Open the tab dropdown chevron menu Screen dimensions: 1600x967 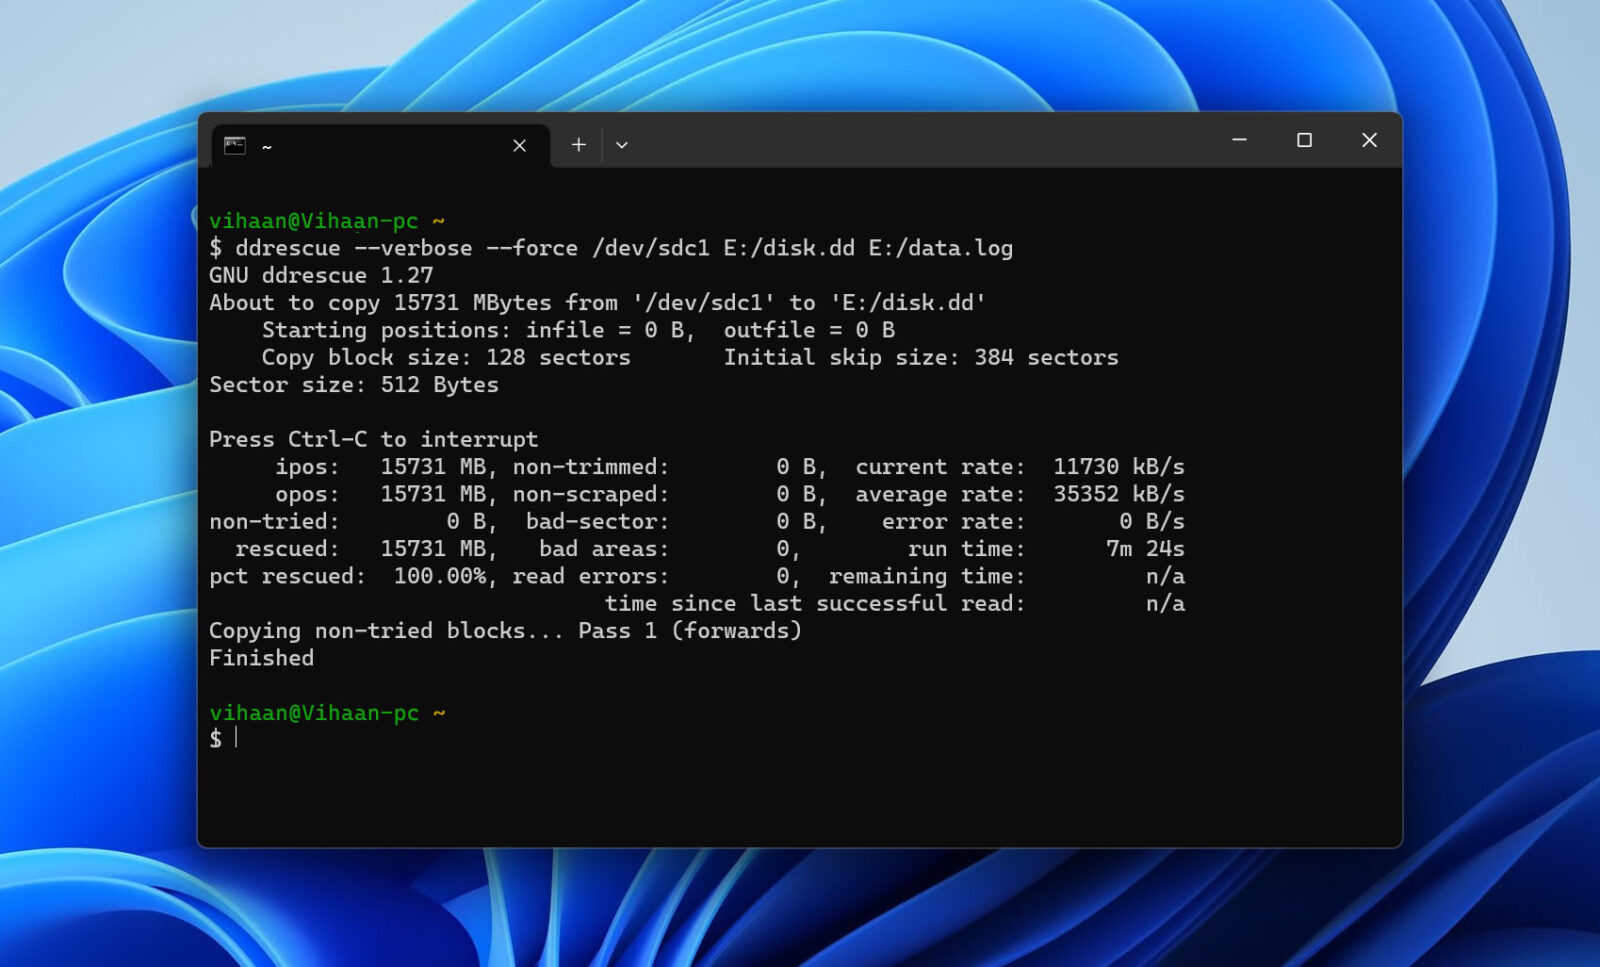coord(622,145)
